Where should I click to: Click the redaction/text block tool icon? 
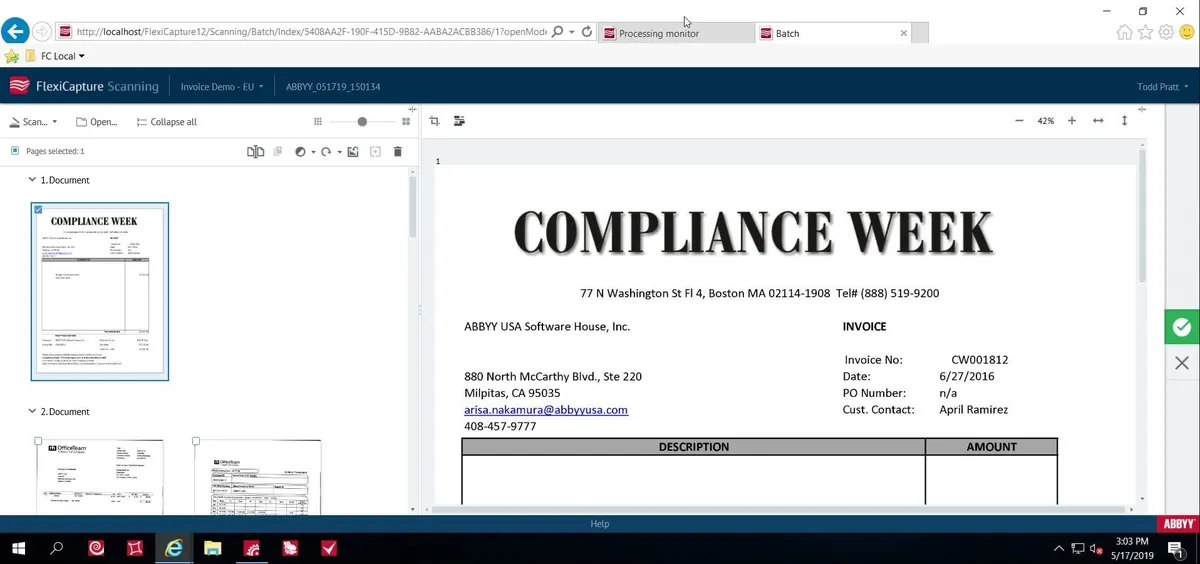459,121
